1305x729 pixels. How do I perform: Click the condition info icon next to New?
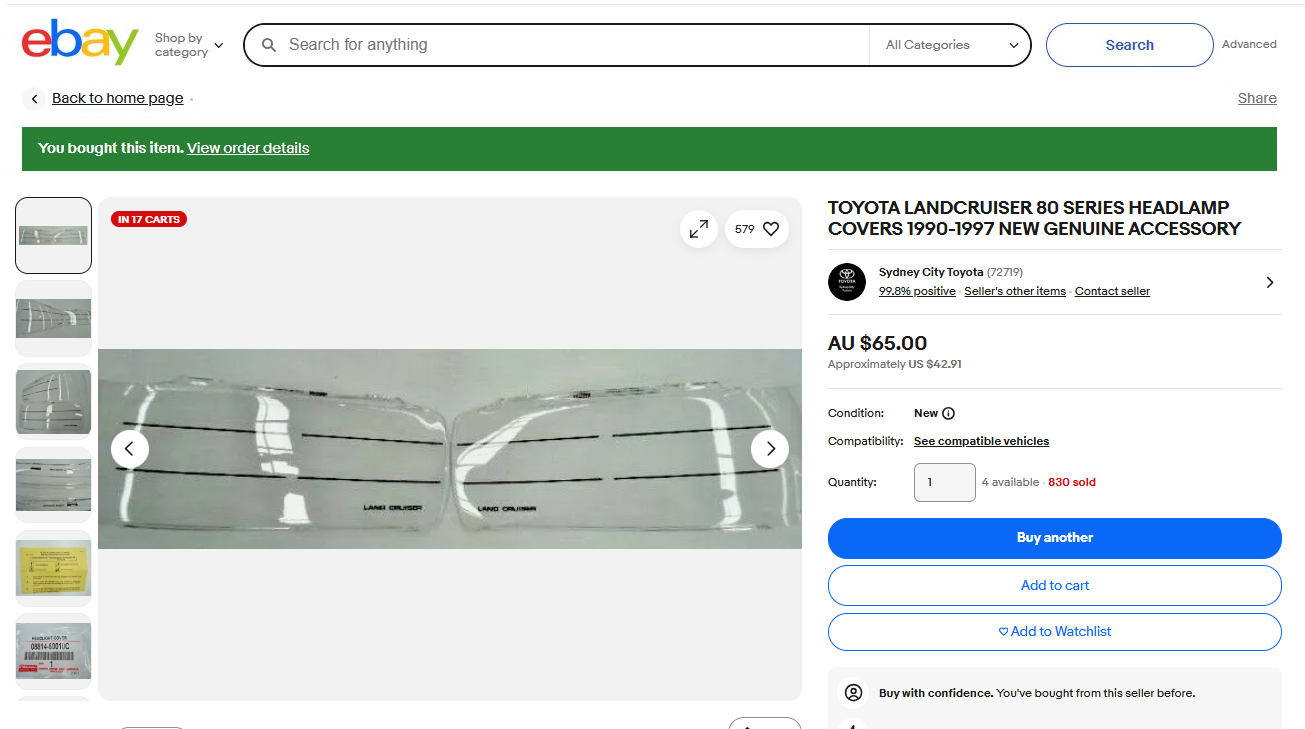[948, 413]
